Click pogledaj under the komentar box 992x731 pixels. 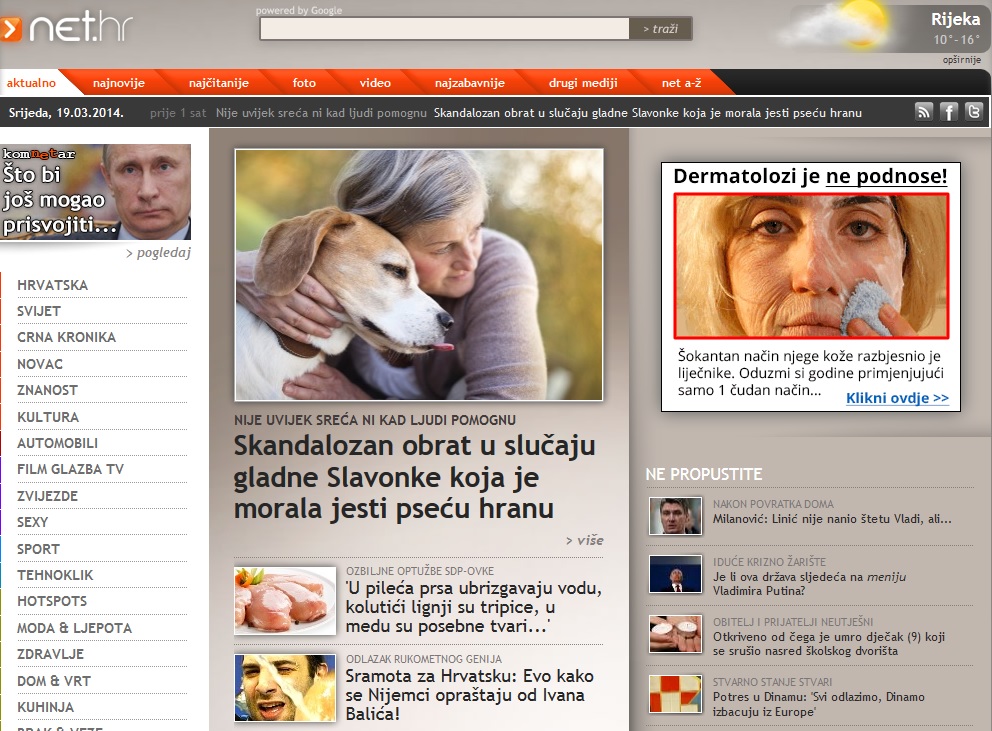click(158, 253)
